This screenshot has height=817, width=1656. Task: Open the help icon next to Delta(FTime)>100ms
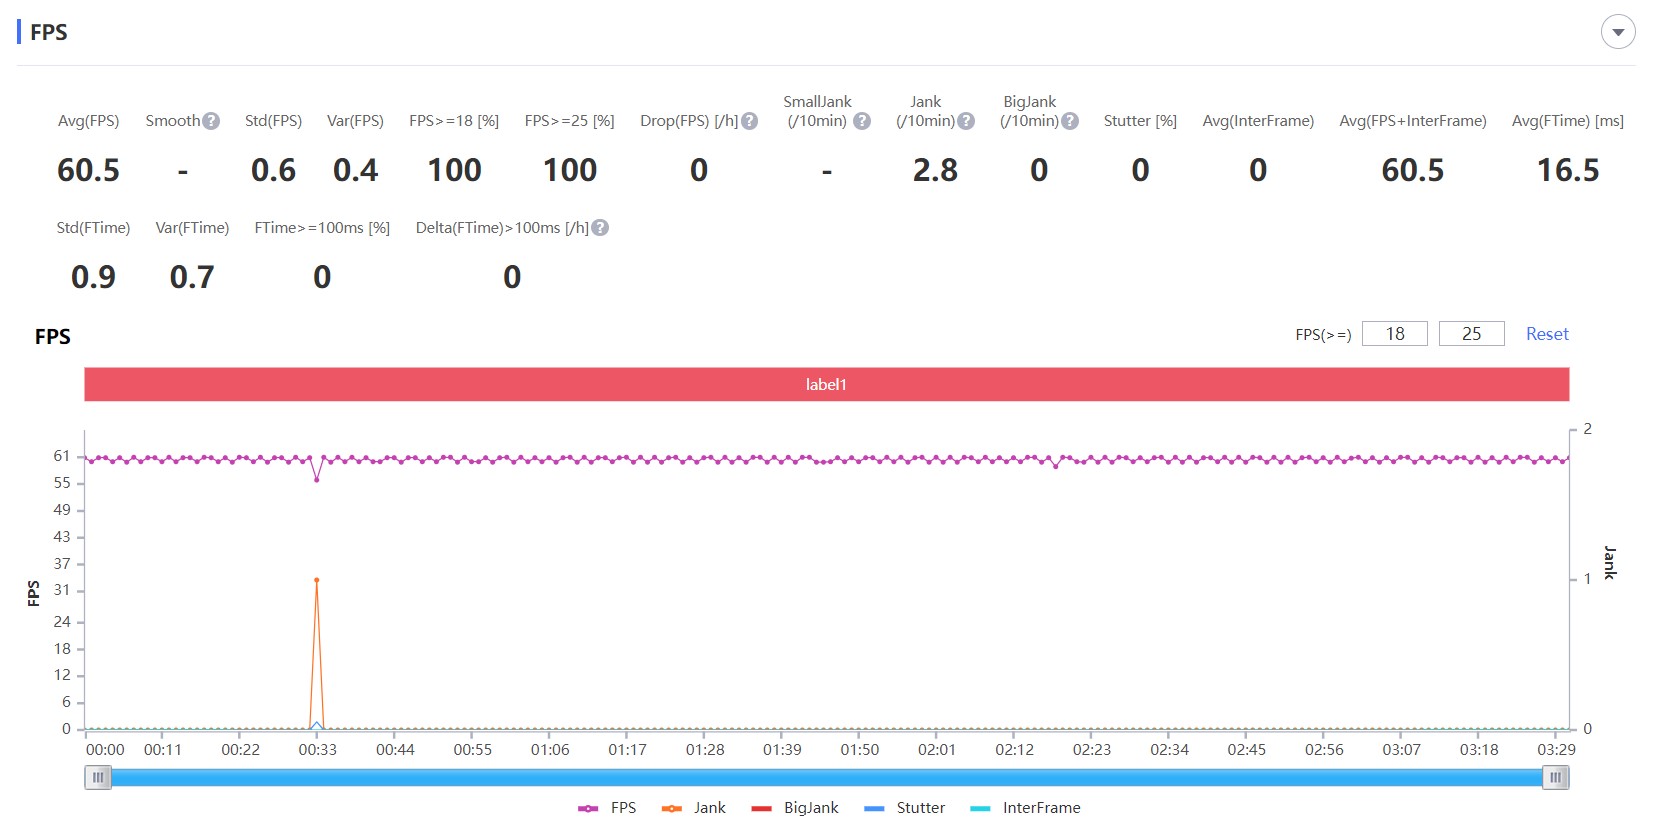pyautogui.click(x=600, y=228)
